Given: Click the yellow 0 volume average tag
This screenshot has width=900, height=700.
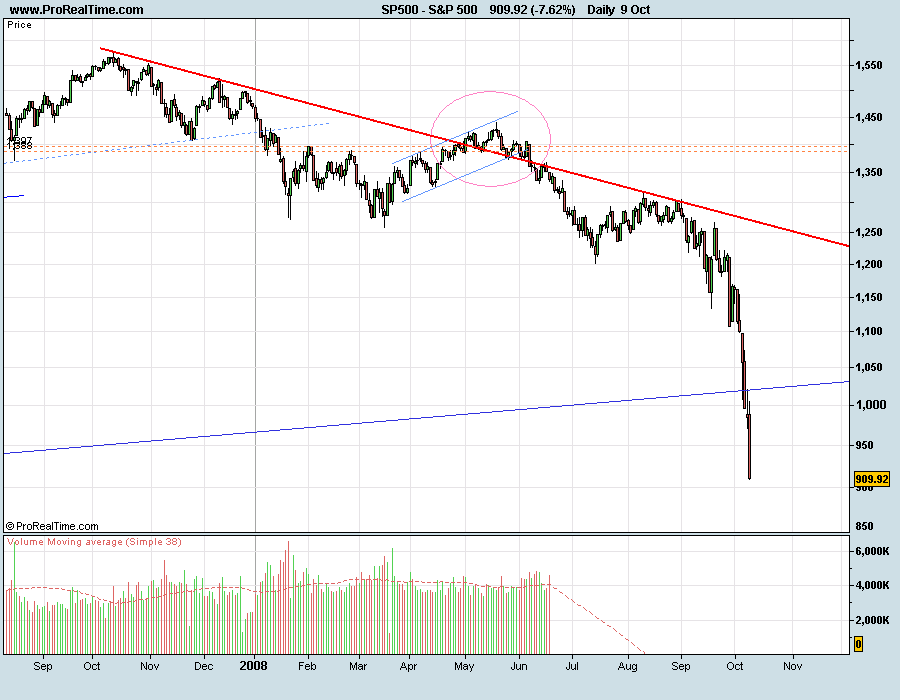Looking at the screenshot, I should pyautogui.click(x=858, y=644).
